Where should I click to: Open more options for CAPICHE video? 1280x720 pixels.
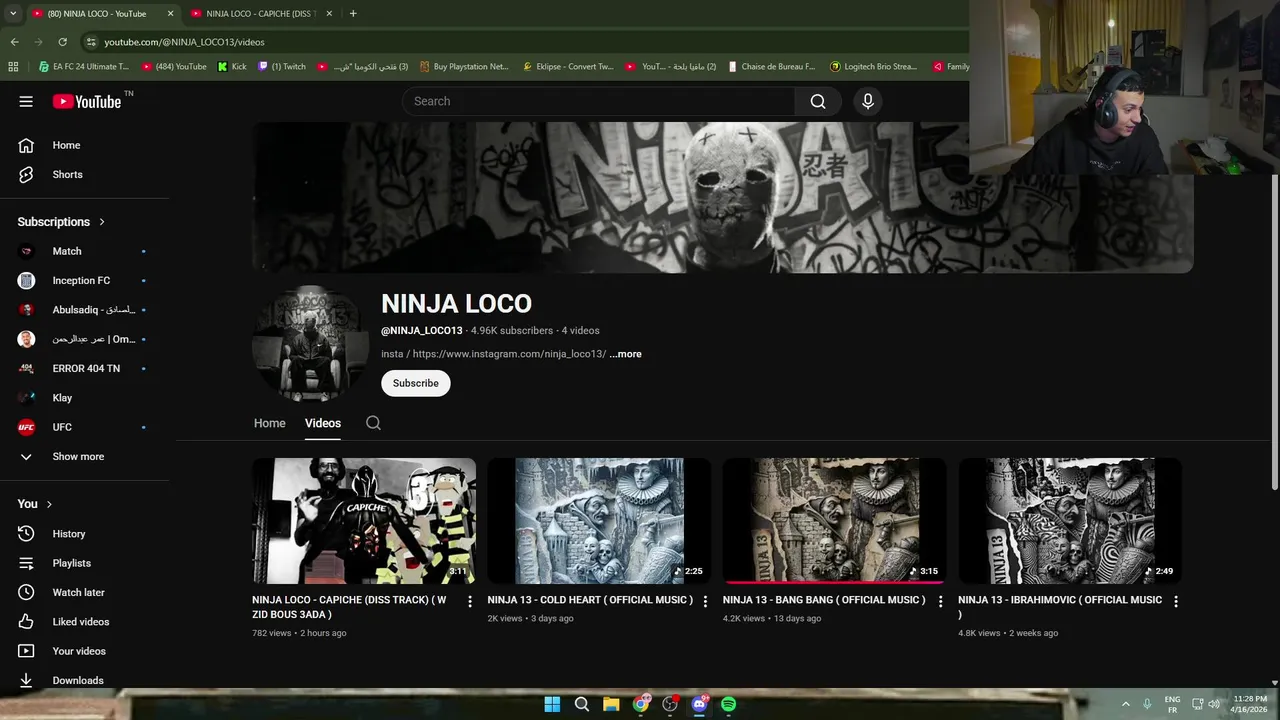pos(470,602)
